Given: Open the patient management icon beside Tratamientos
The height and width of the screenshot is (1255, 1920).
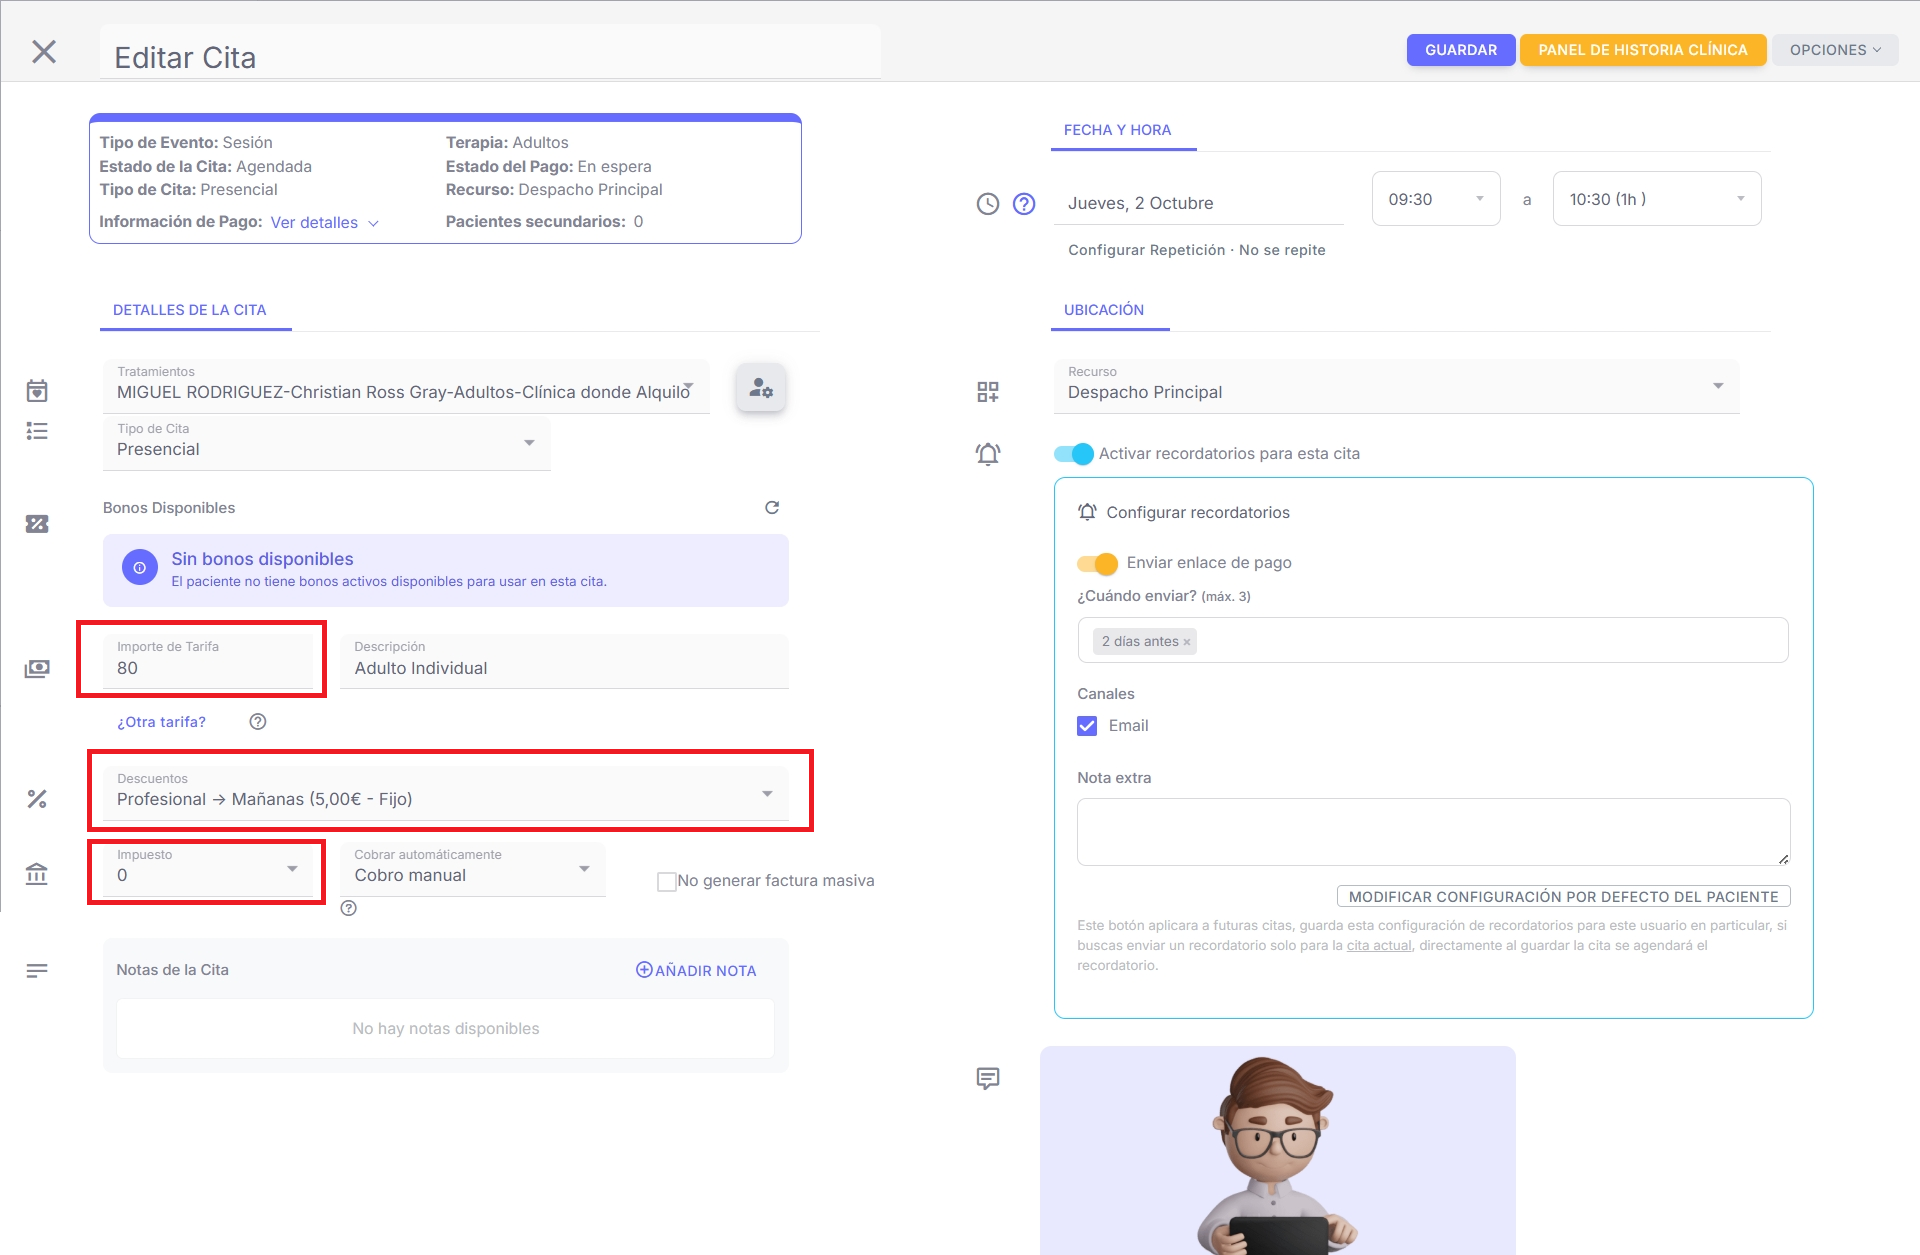Looking at the screenshot, I should pyautogui.click(x=760, y=388).
